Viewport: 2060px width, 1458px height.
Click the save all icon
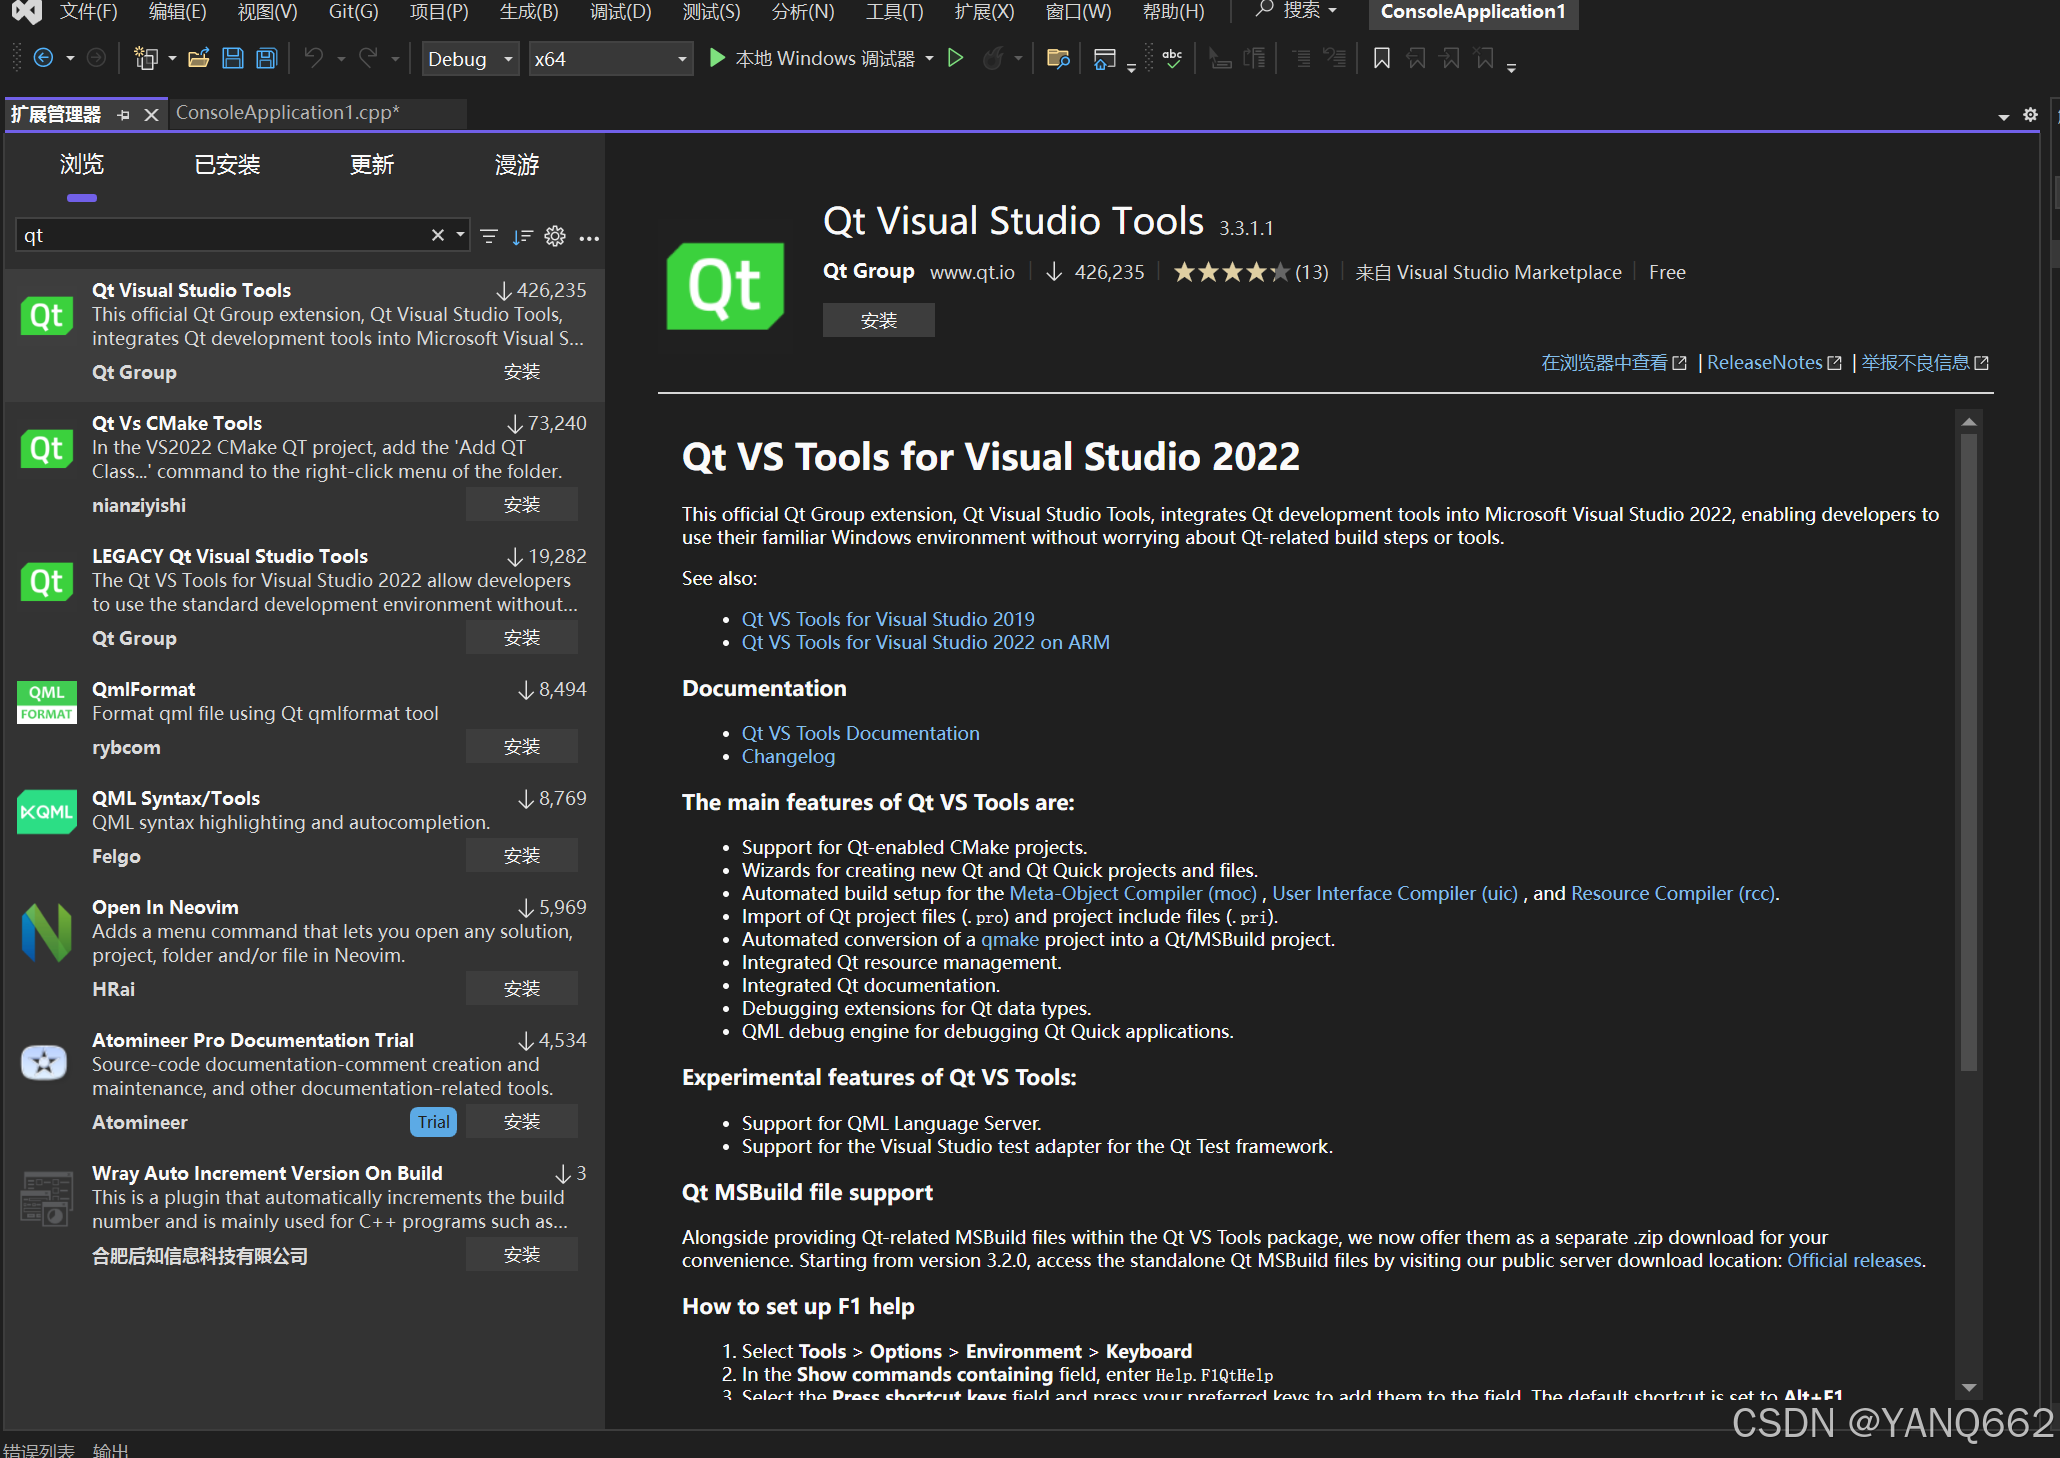click(267, 59)
